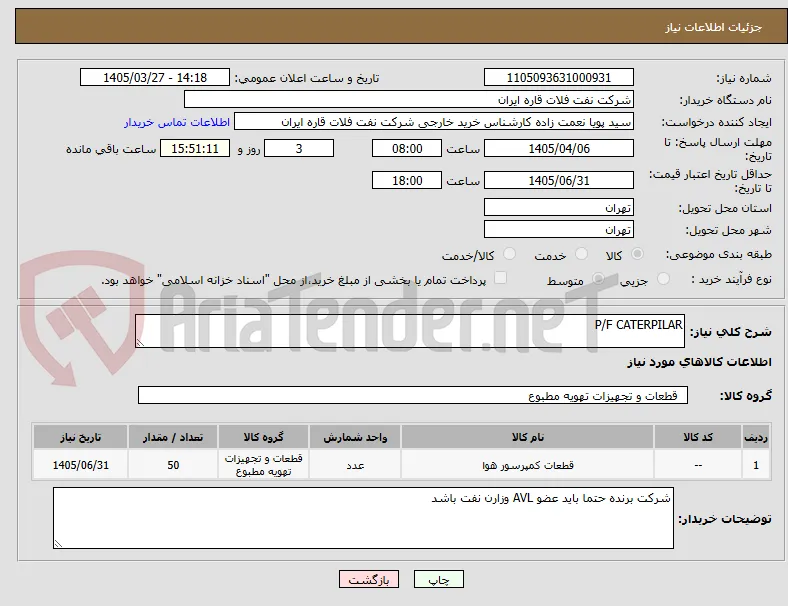This screenshot has width=788, height=606.
Task: Click the response deadline time 08:00
Action: coord(407,148)
